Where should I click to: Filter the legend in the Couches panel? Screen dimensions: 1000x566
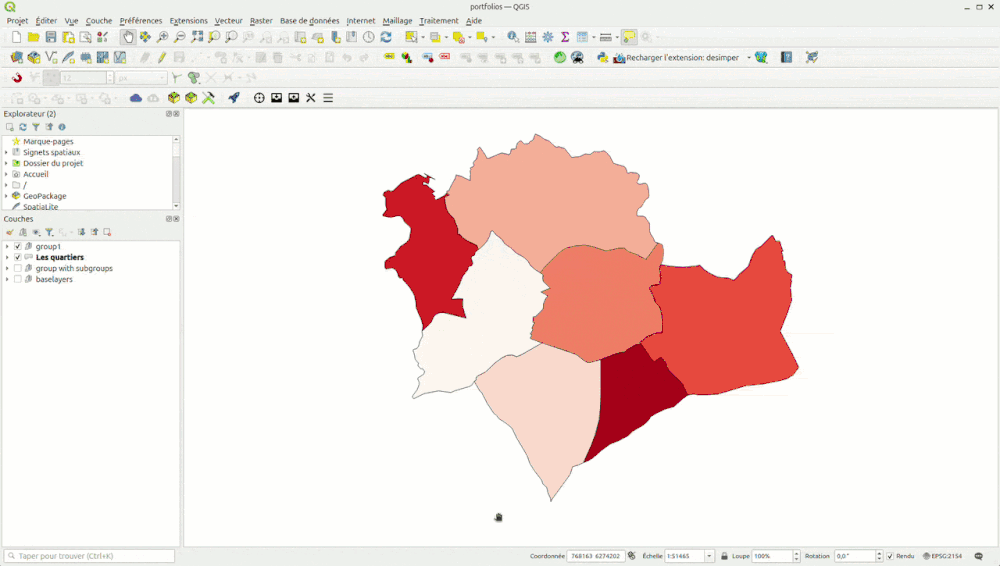coord(48,232)
